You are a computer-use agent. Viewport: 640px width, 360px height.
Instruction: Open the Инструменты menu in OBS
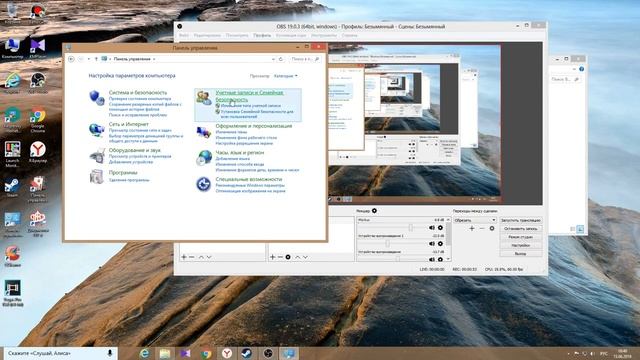coord(324,36)
